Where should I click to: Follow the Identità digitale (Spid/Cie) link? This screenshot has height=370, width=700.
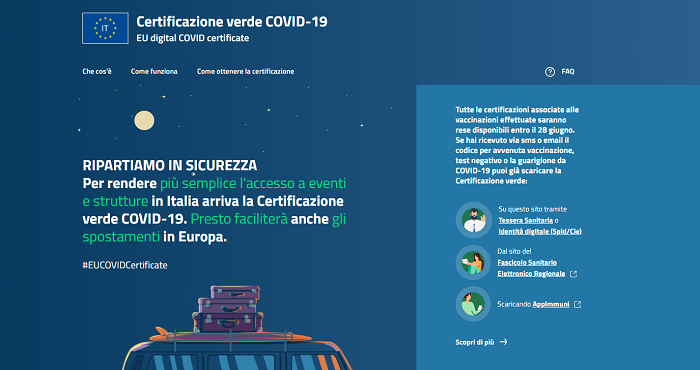pyautogui.click(x=540, y=231)
